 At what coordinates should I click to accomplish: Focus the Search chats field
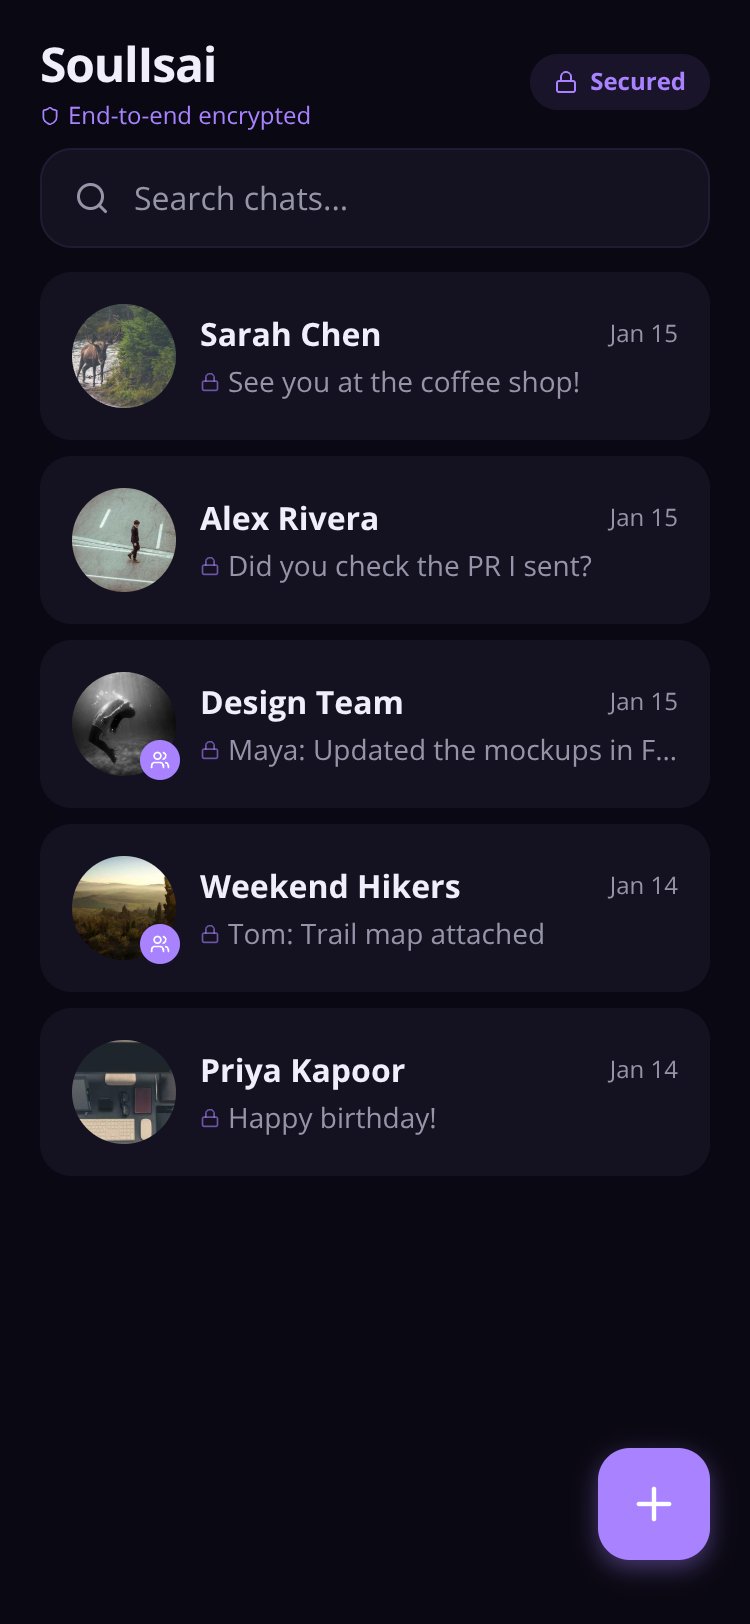[x=375, y=198]
